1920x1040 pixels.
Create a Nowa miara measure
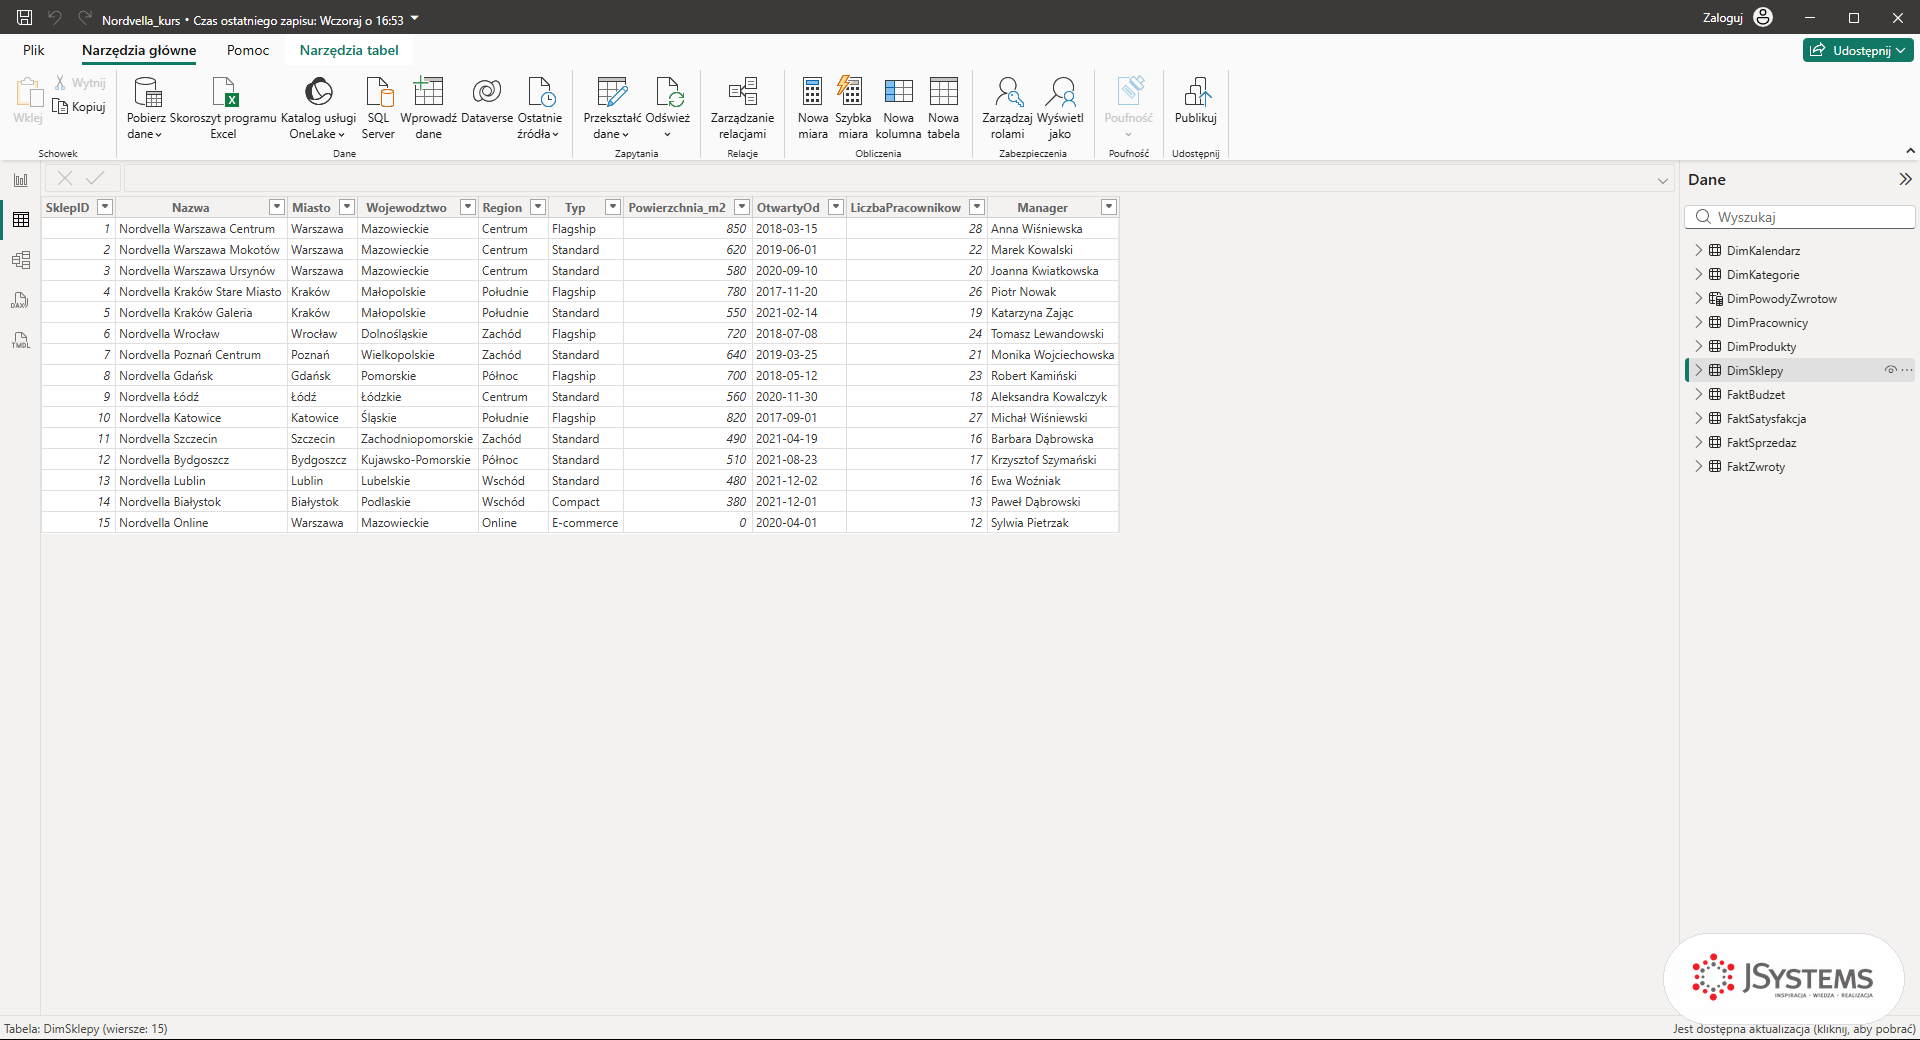[813, 108]
